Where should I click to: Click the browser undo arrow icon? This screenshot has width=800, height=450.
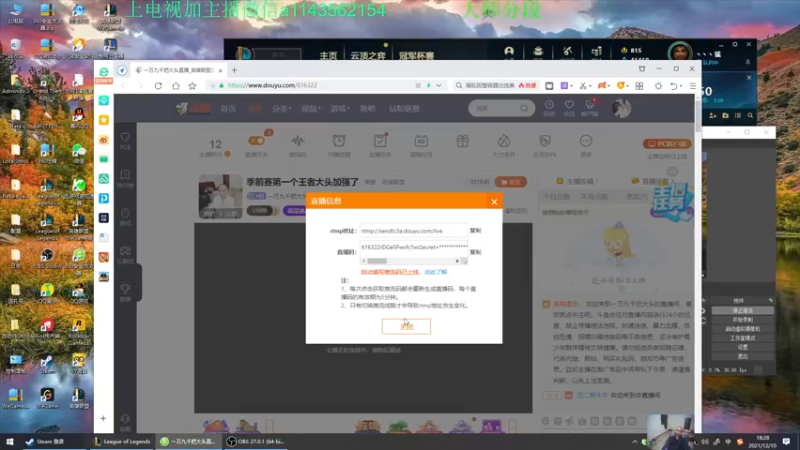pyautogui.click(x=673, y=86)
